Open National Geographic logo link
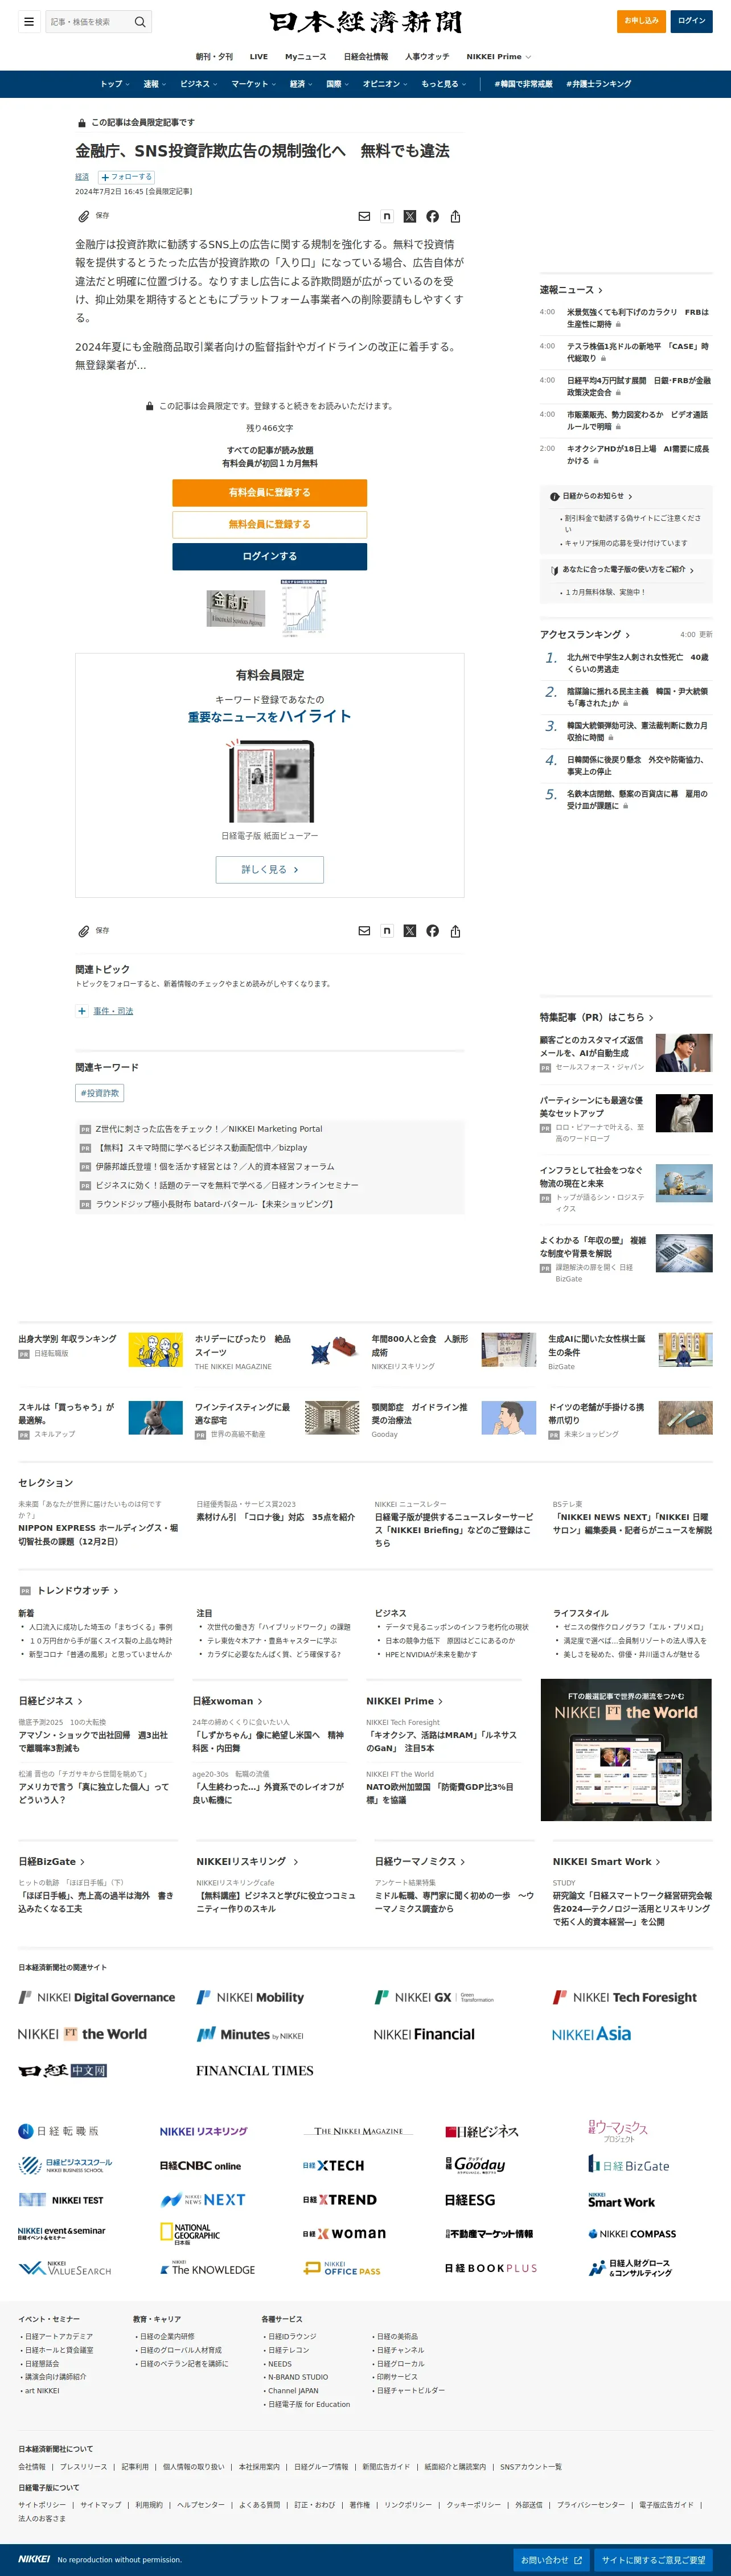 [x=190, y=2234]
